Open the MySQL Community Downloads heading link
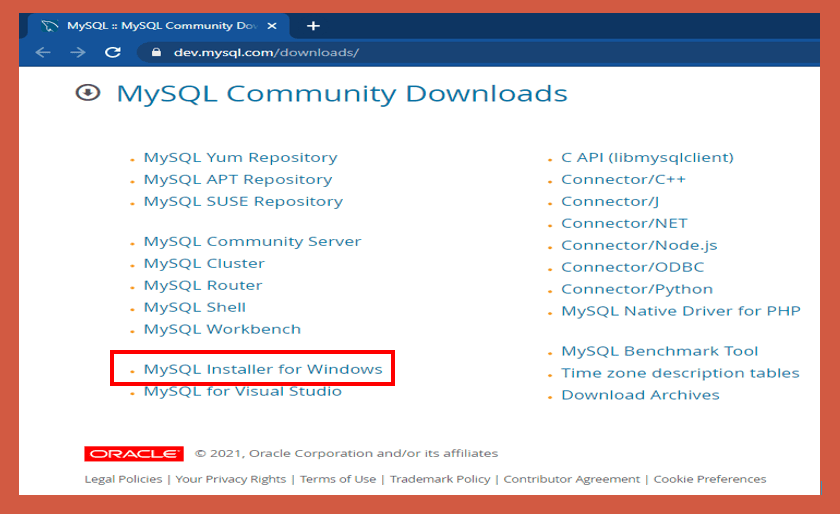840x514 pixels. pyautogui.click(x=342, y=93)
